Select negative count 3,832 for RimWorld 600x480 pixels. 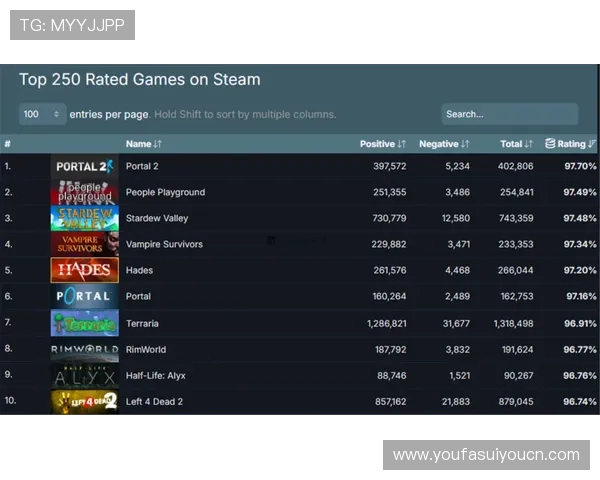(457, 349)
